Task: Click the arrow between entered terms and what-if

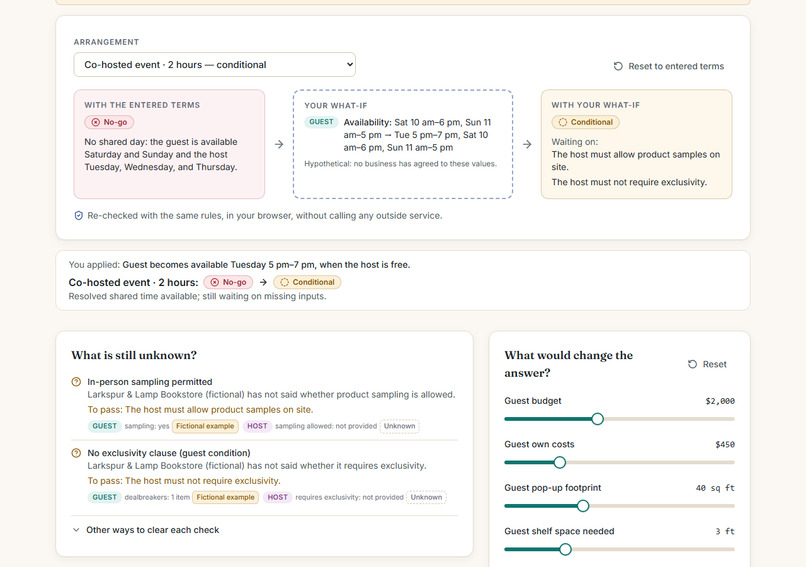Action: click(x=279, y=144)
